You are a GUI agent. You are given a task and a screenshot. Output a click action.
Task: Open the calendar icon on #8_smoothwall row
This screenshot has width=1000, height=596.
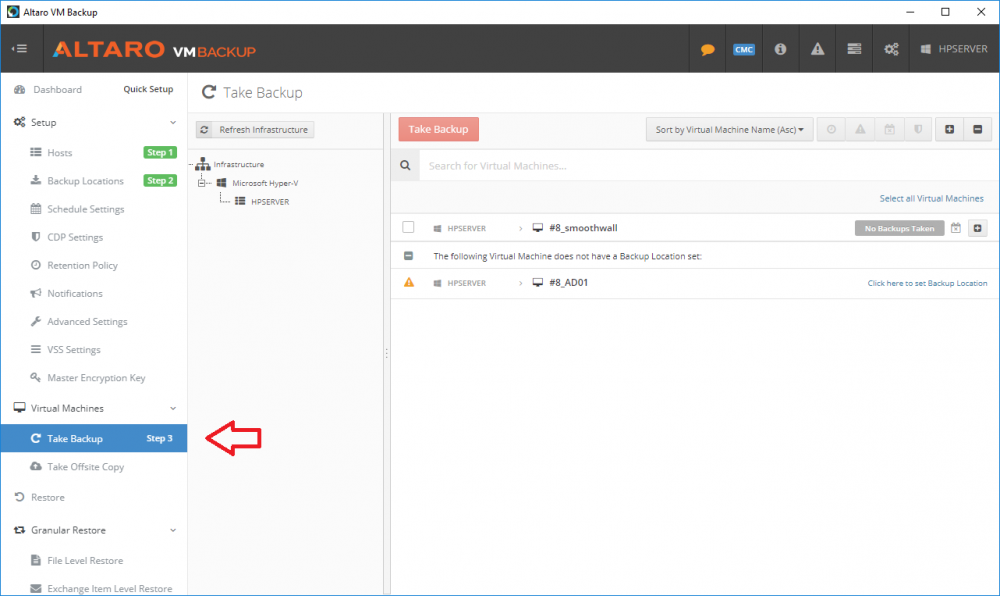(955, 228)
